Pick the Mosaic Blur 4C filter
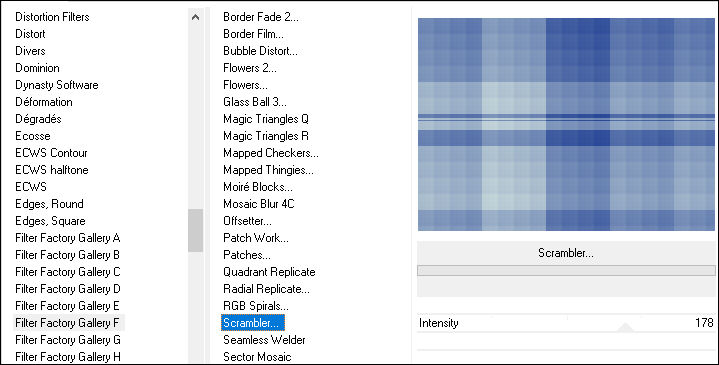This screenshot has height=365, width=719. [x=259, y=204]
